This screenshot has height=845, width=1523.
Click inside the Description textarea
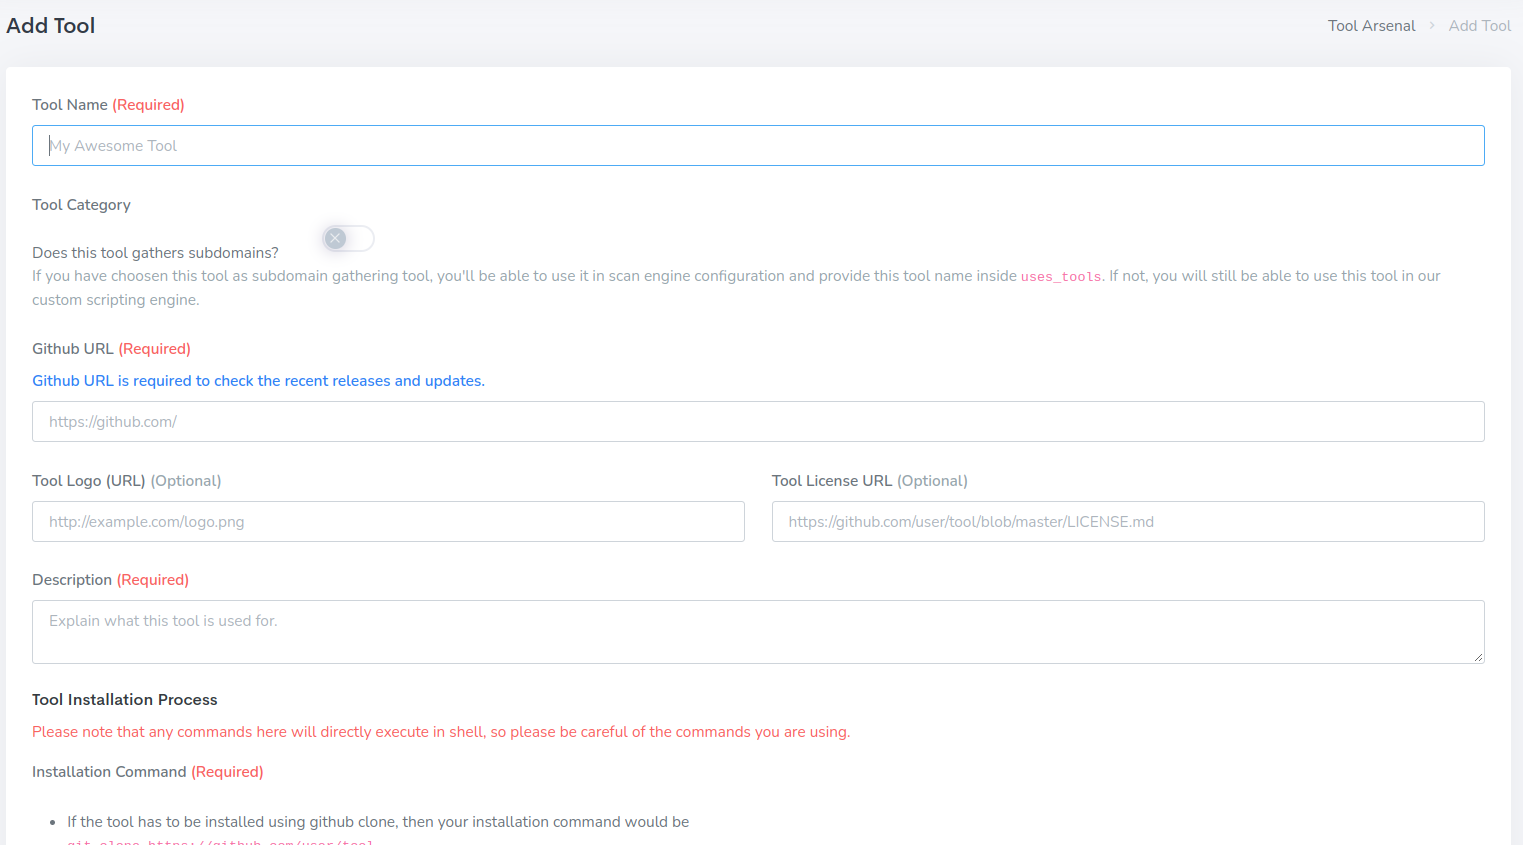757,631
